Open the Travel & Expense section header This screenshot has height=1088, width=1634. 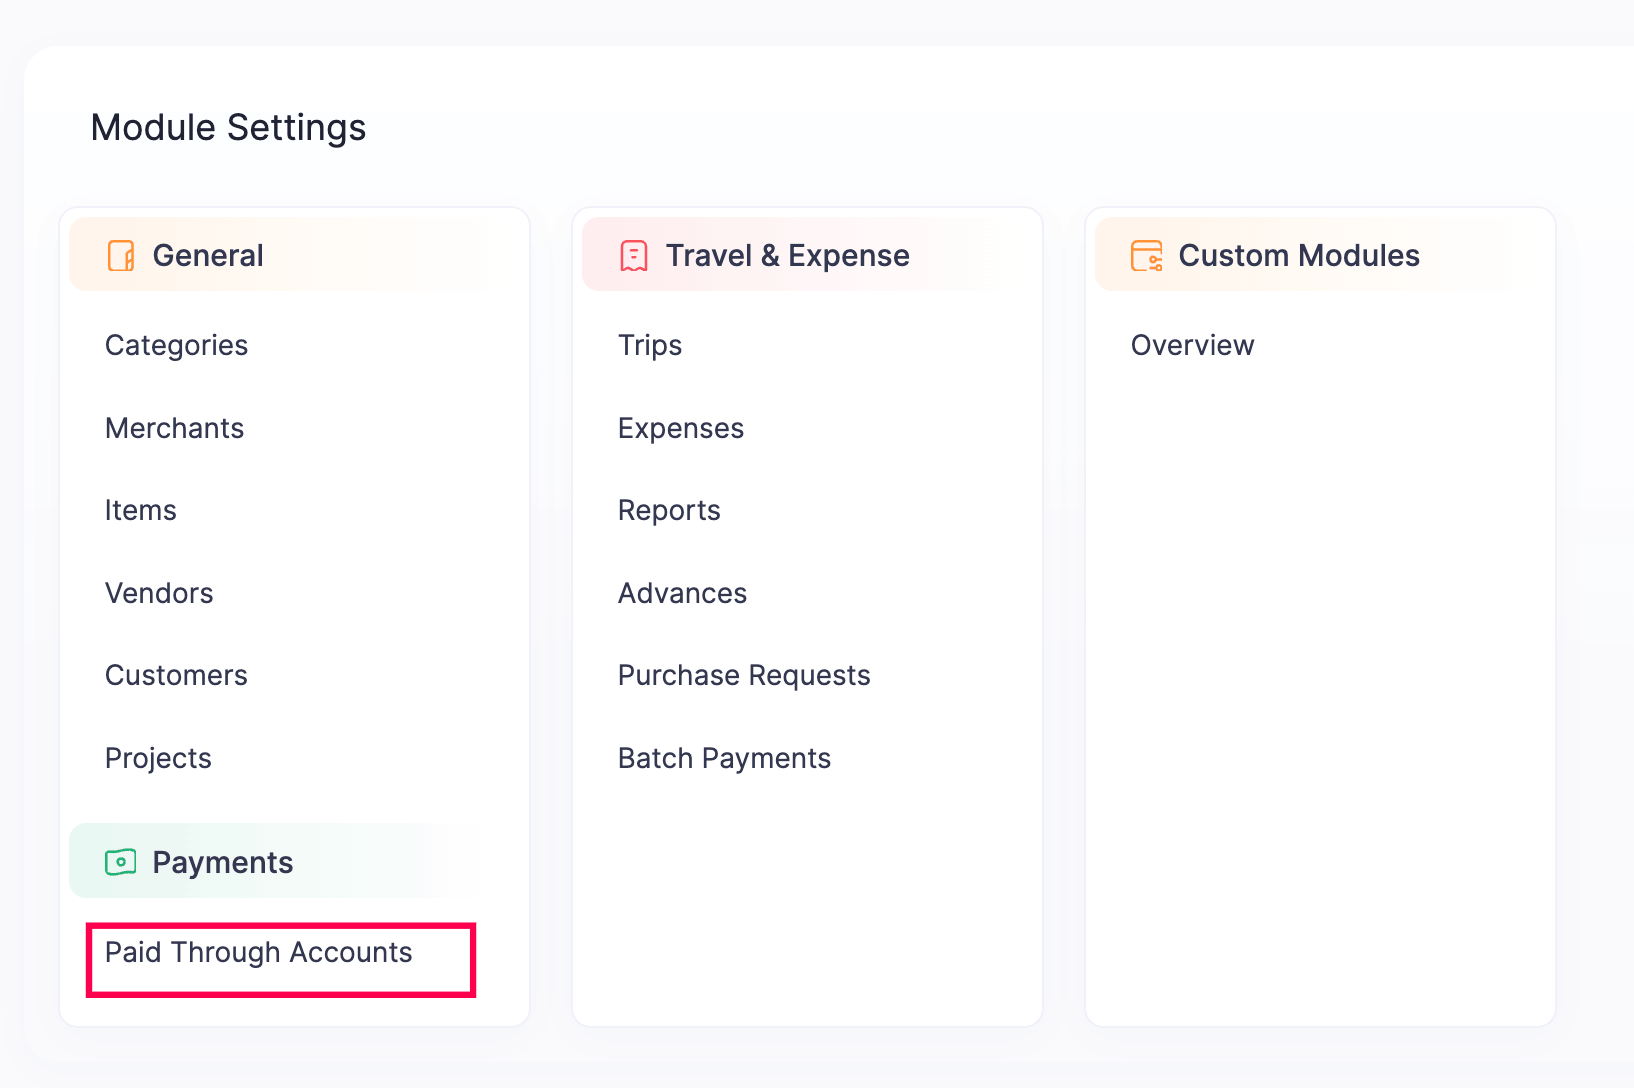pyautogui.click(x=788, y=255)
